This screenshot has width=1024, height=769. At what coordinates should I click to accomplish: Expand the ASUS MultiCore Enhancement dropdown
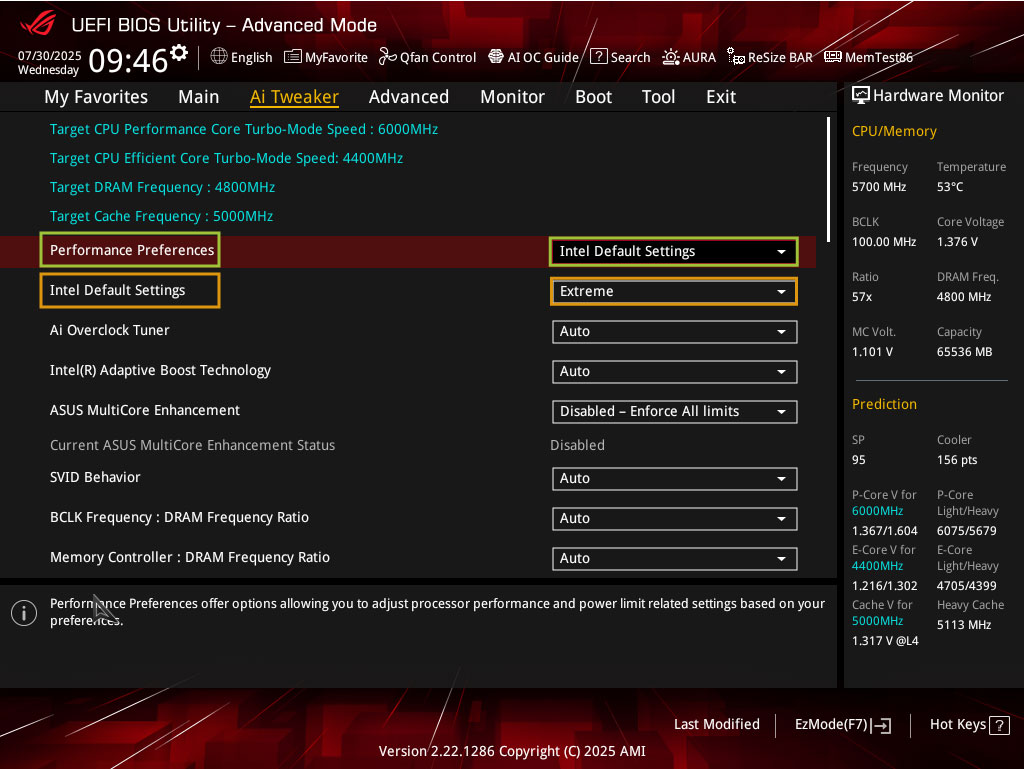click(674, 411)
